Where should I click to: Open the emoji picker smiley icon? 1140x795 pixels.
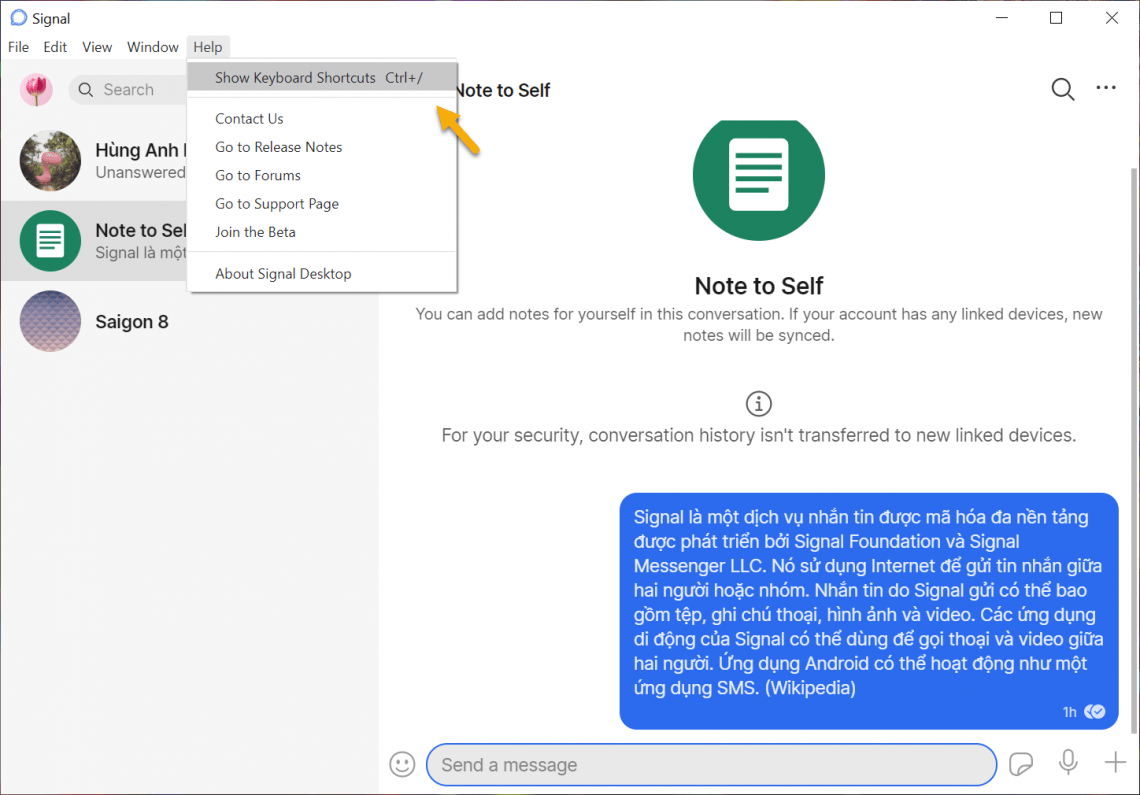coord(402,764)
